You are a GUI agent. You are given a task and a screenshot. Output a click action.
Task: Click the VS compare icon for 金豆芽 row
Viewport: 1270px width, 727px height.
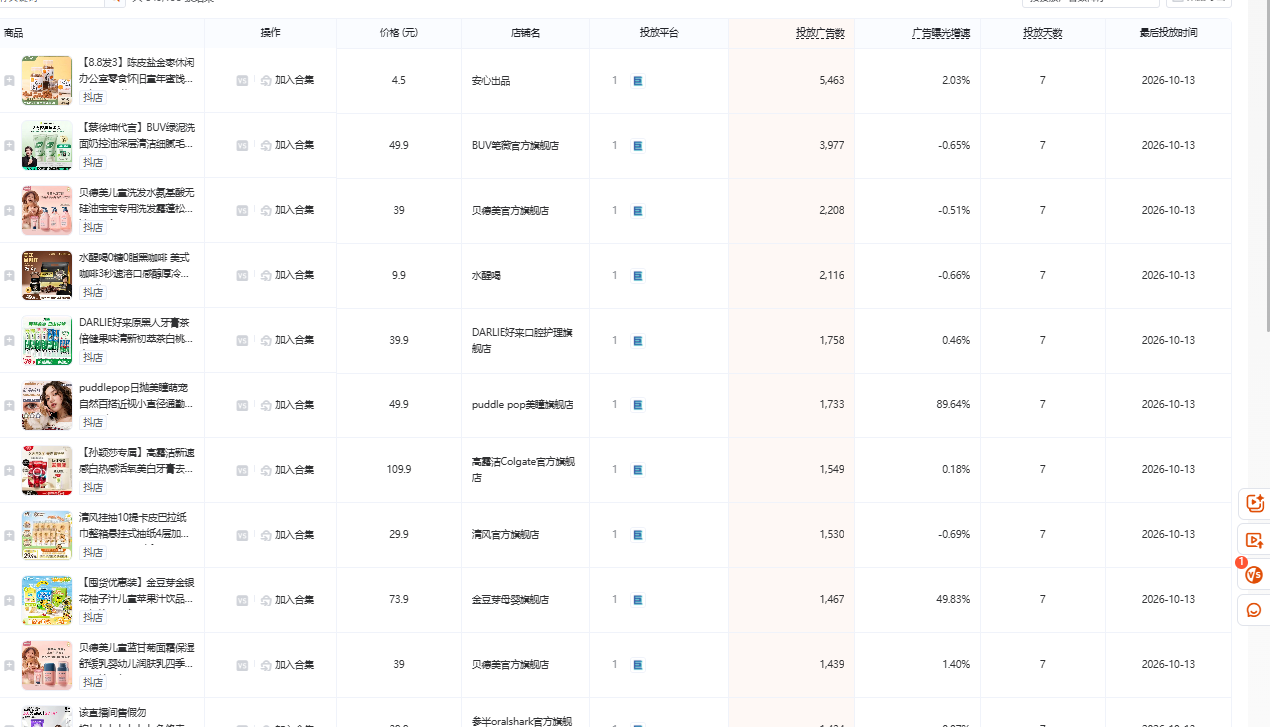[x=242, y=600]
